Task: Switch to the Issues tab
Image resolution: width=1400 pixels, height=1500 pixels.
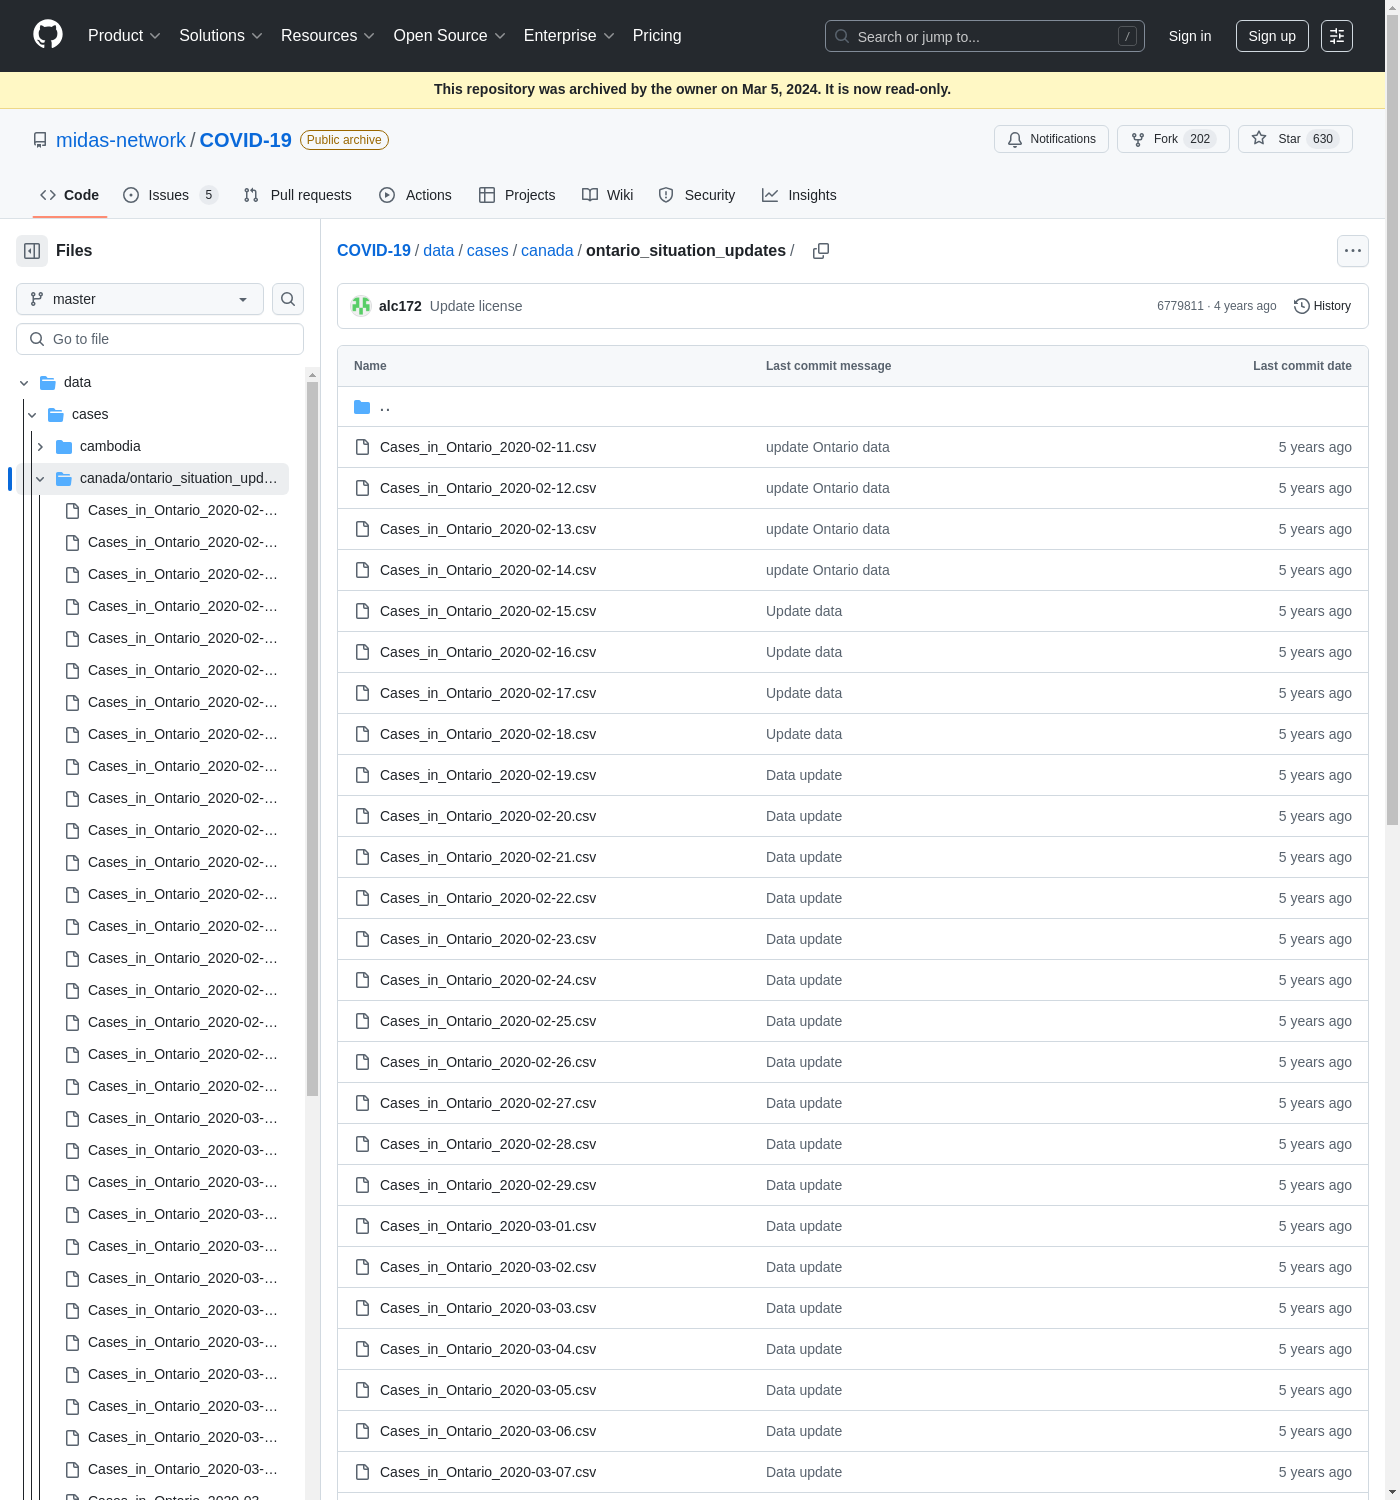Action: [168, 195]
